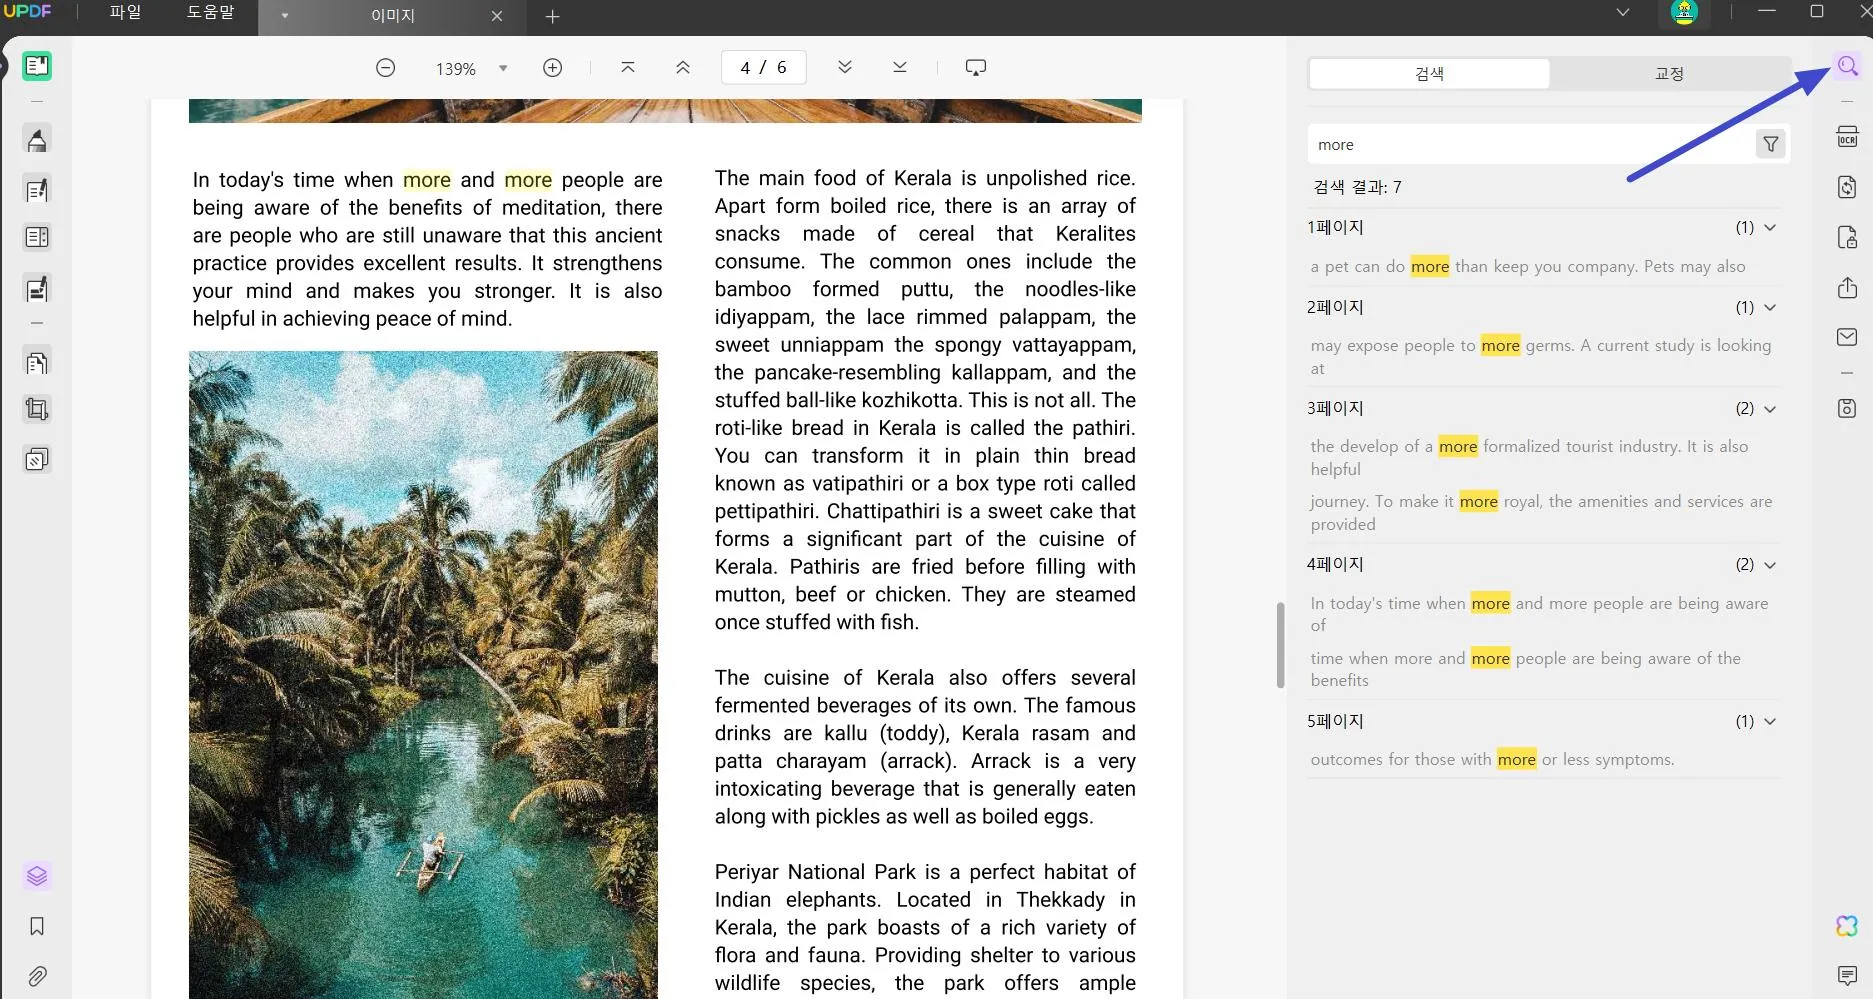Open the search filter options
This screenshot has height=999, width=1873.
[1771, 145]
